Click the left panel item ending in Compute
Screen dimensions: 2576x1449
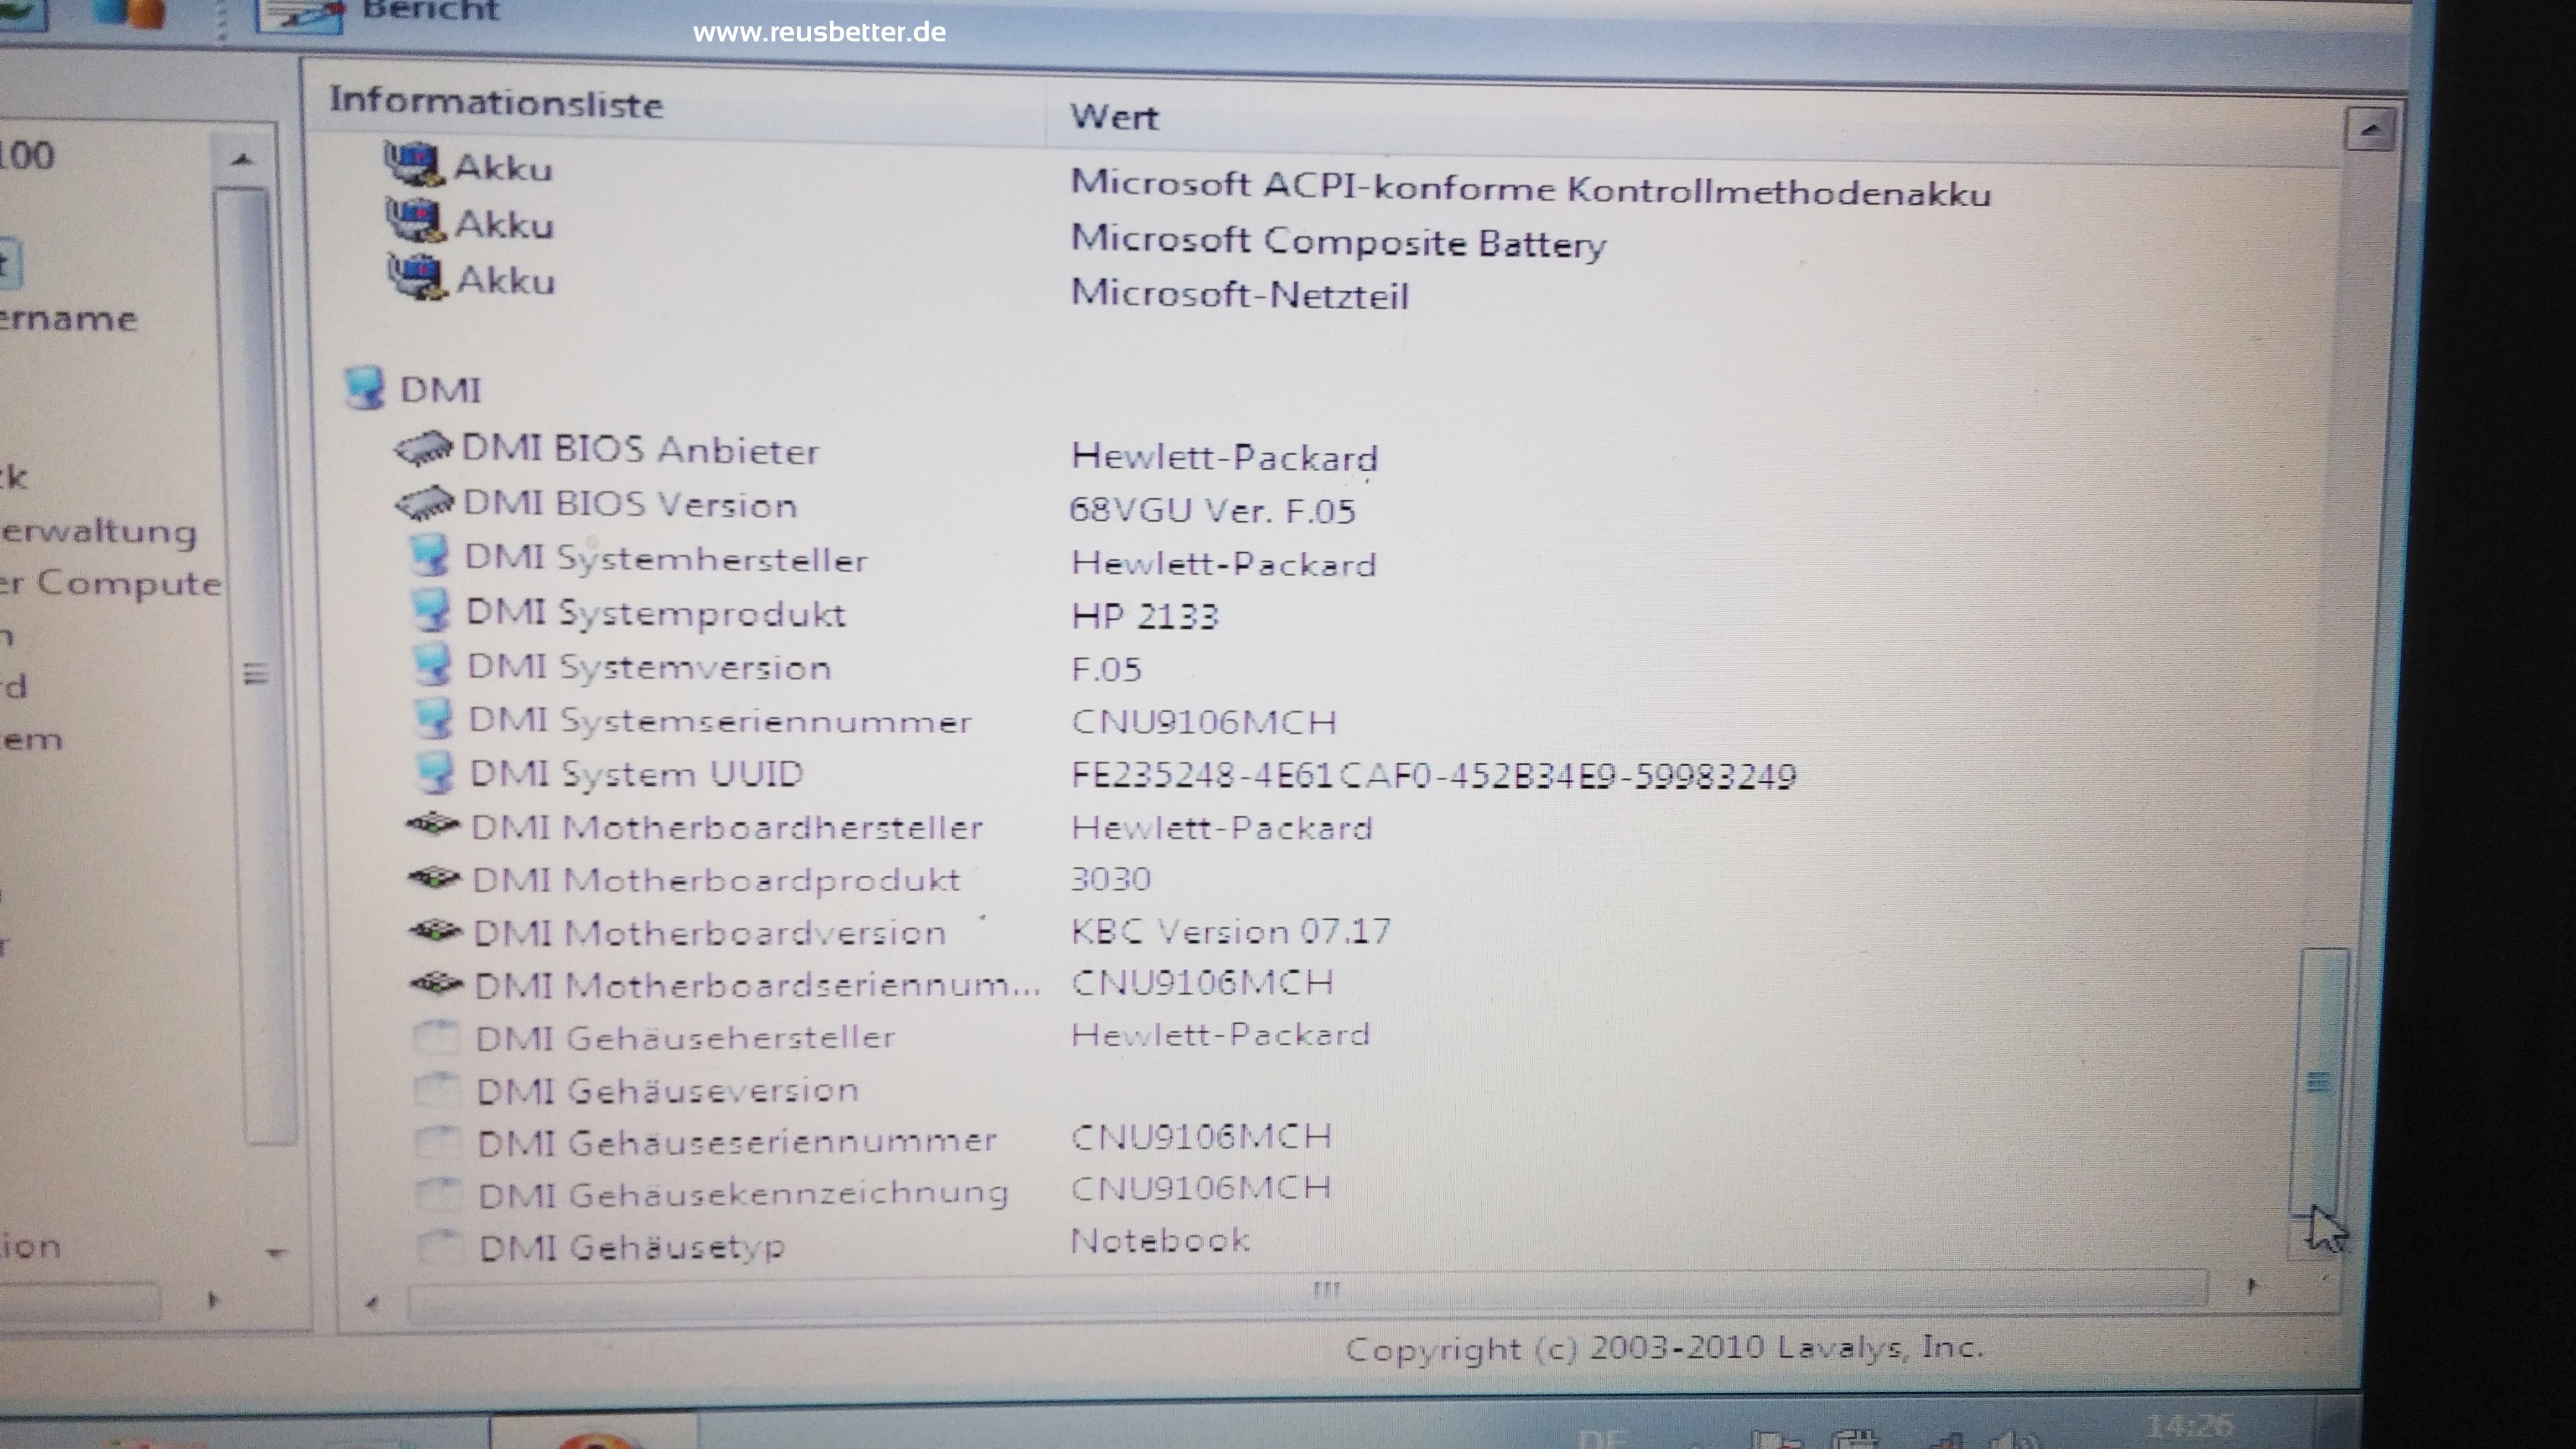pyautogui.click(x=110, y=584)
